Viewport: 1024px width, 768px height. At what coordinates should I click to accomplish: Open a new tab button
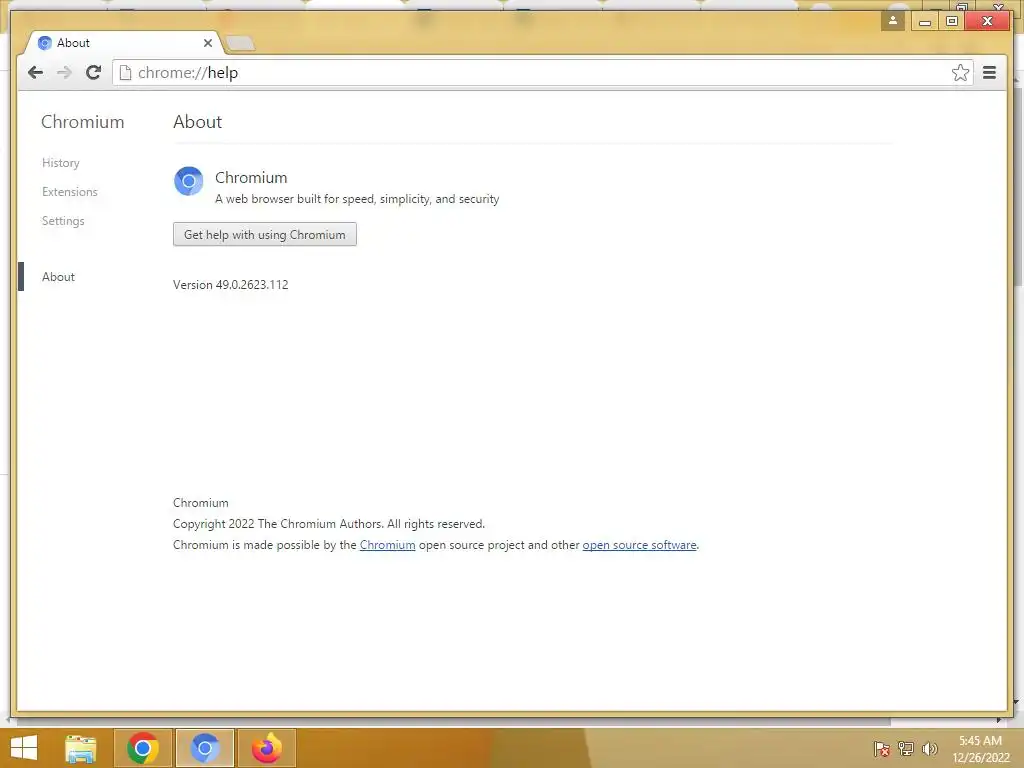point(240,44)
